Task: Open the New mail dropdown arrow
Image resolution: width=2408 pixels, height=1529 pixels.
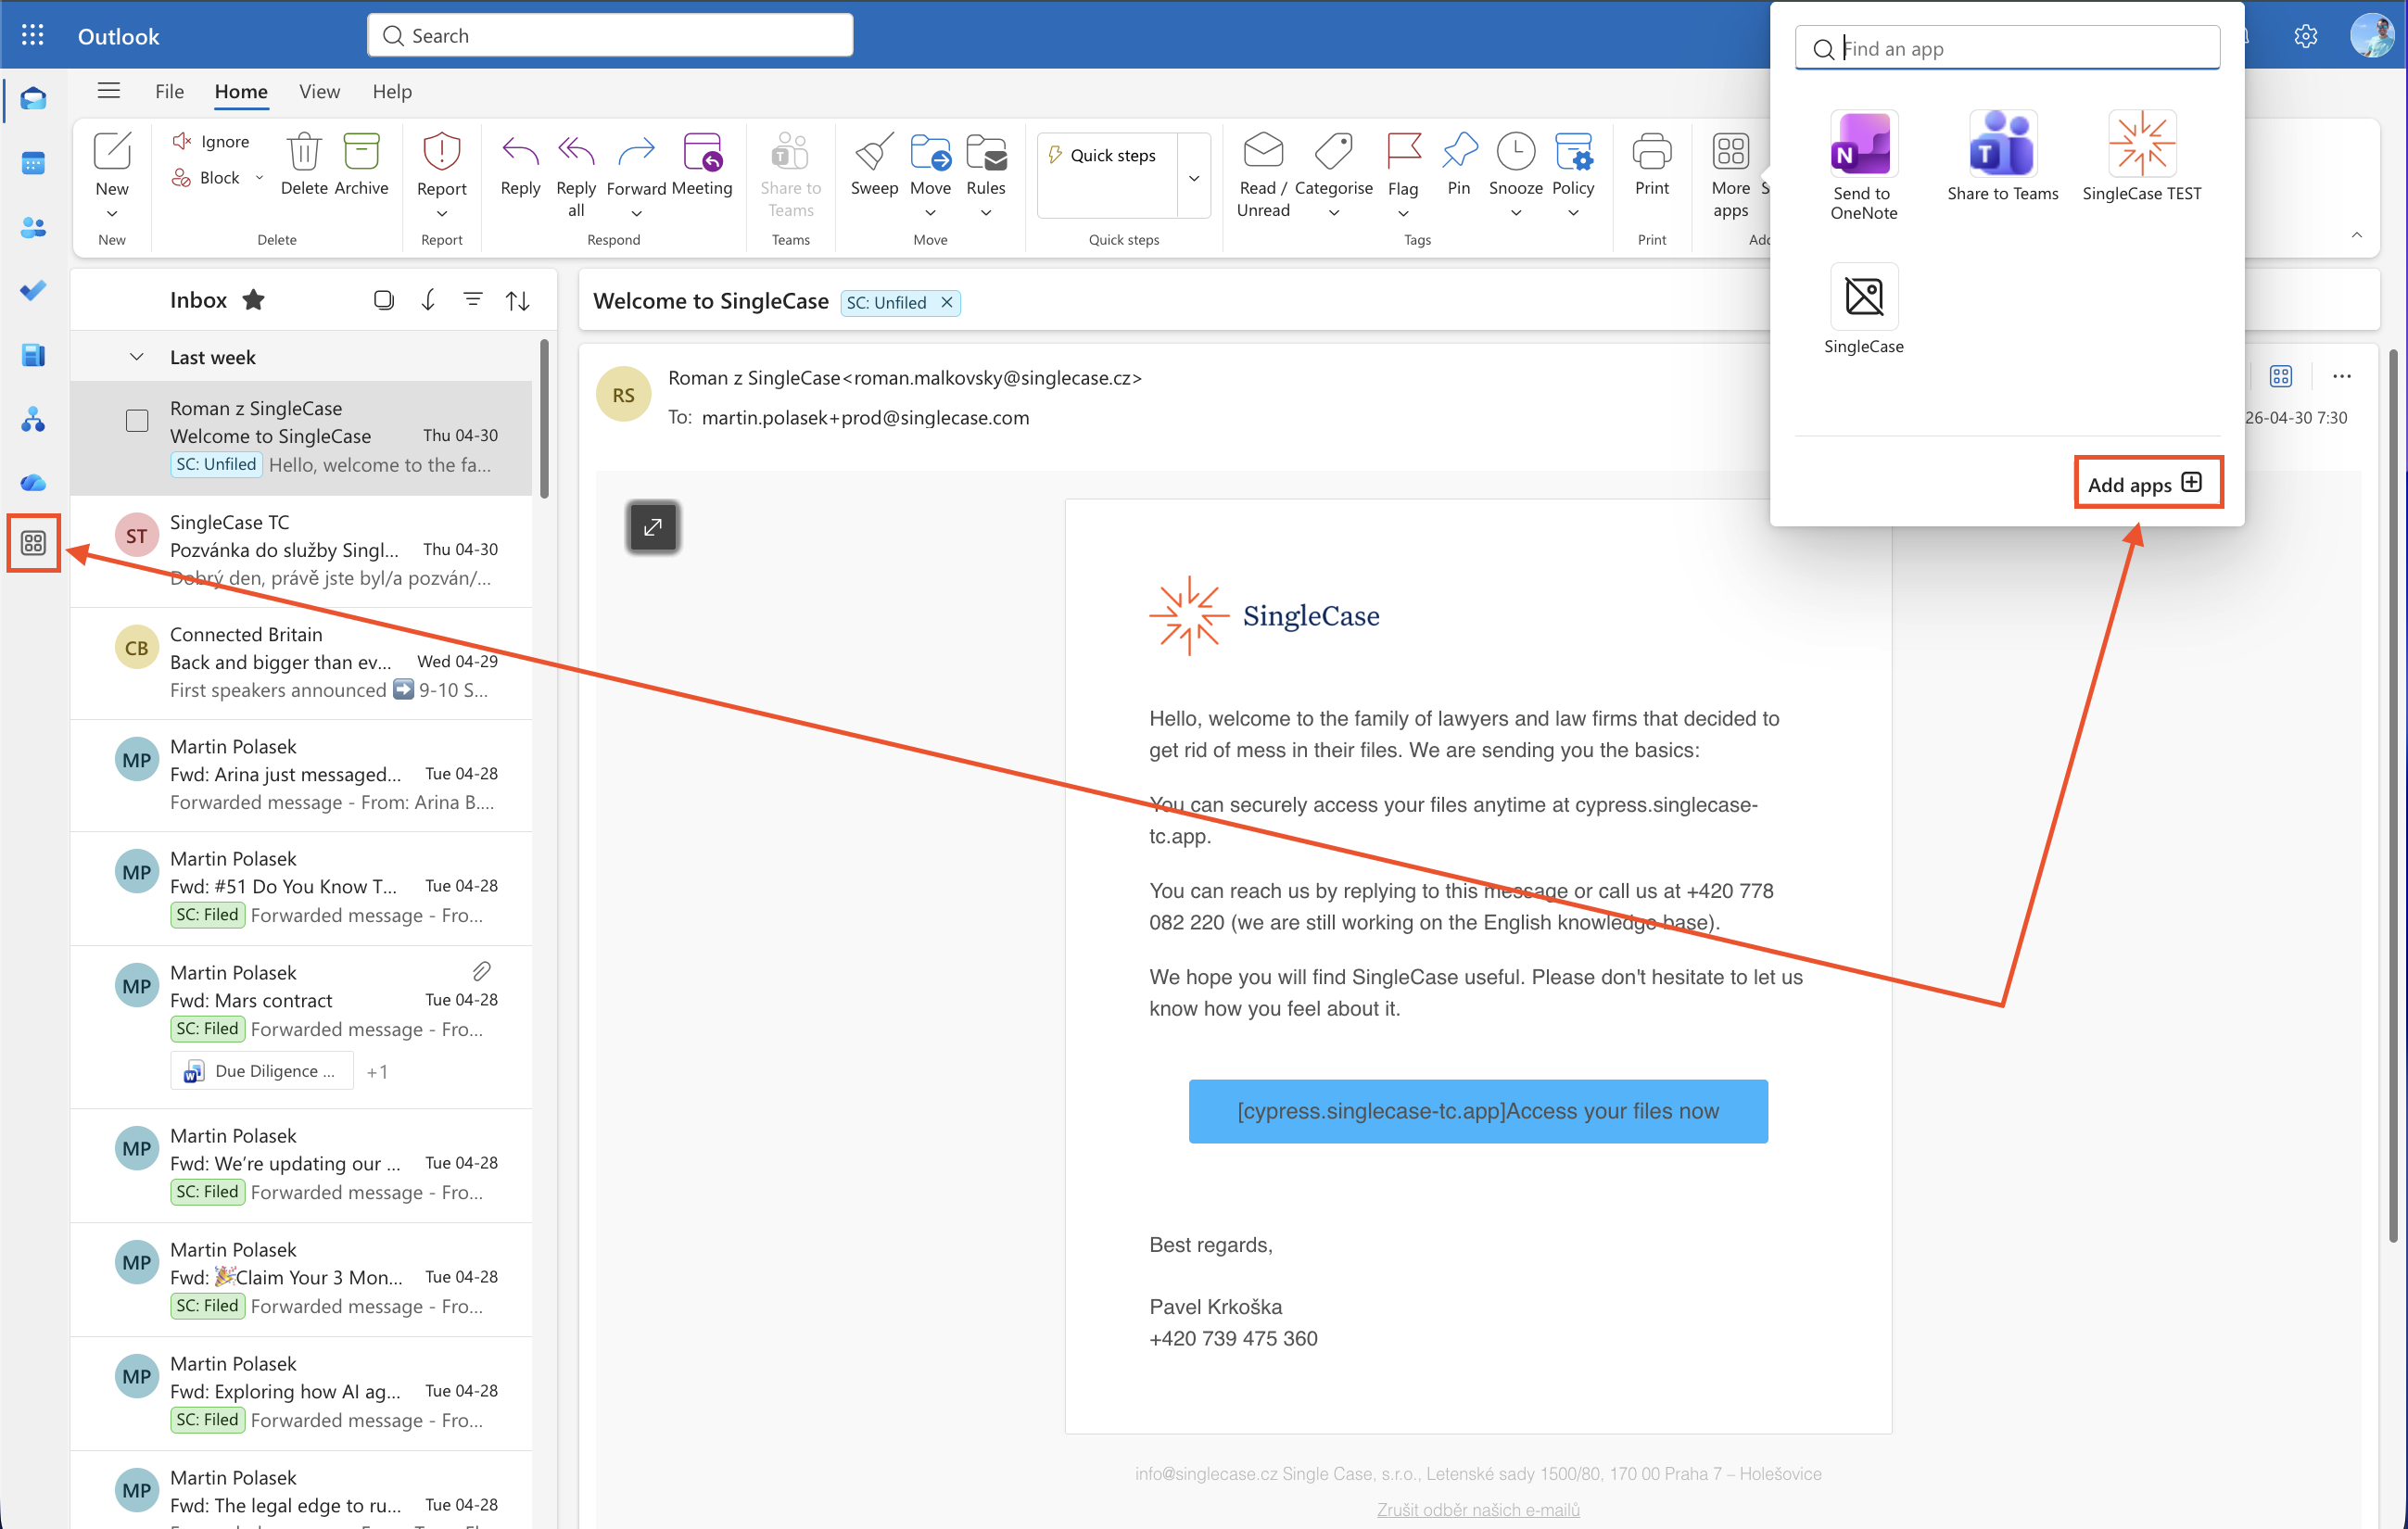Action: pos(112,213)
